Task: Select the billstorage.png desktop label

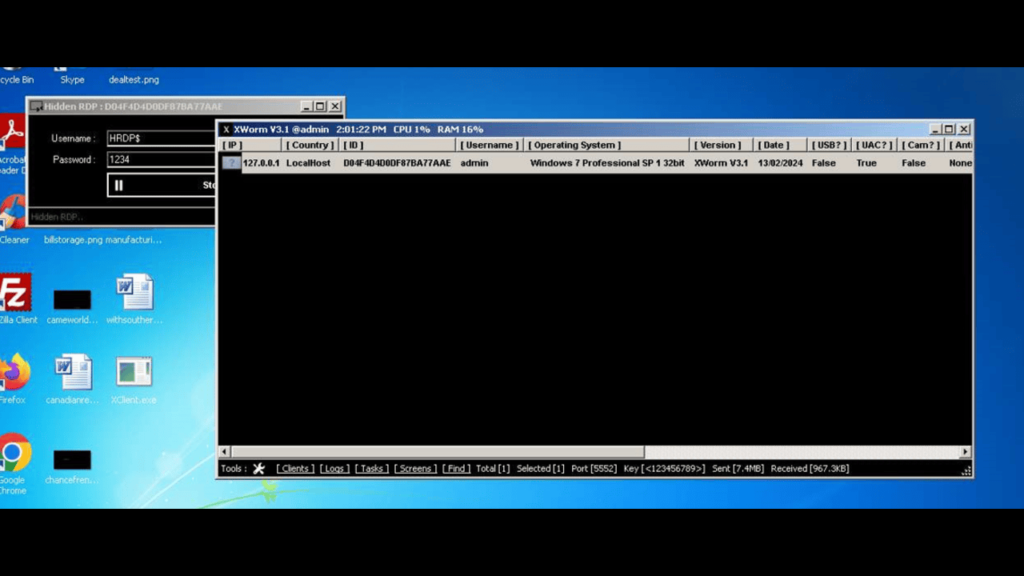Action: point(73,240)
